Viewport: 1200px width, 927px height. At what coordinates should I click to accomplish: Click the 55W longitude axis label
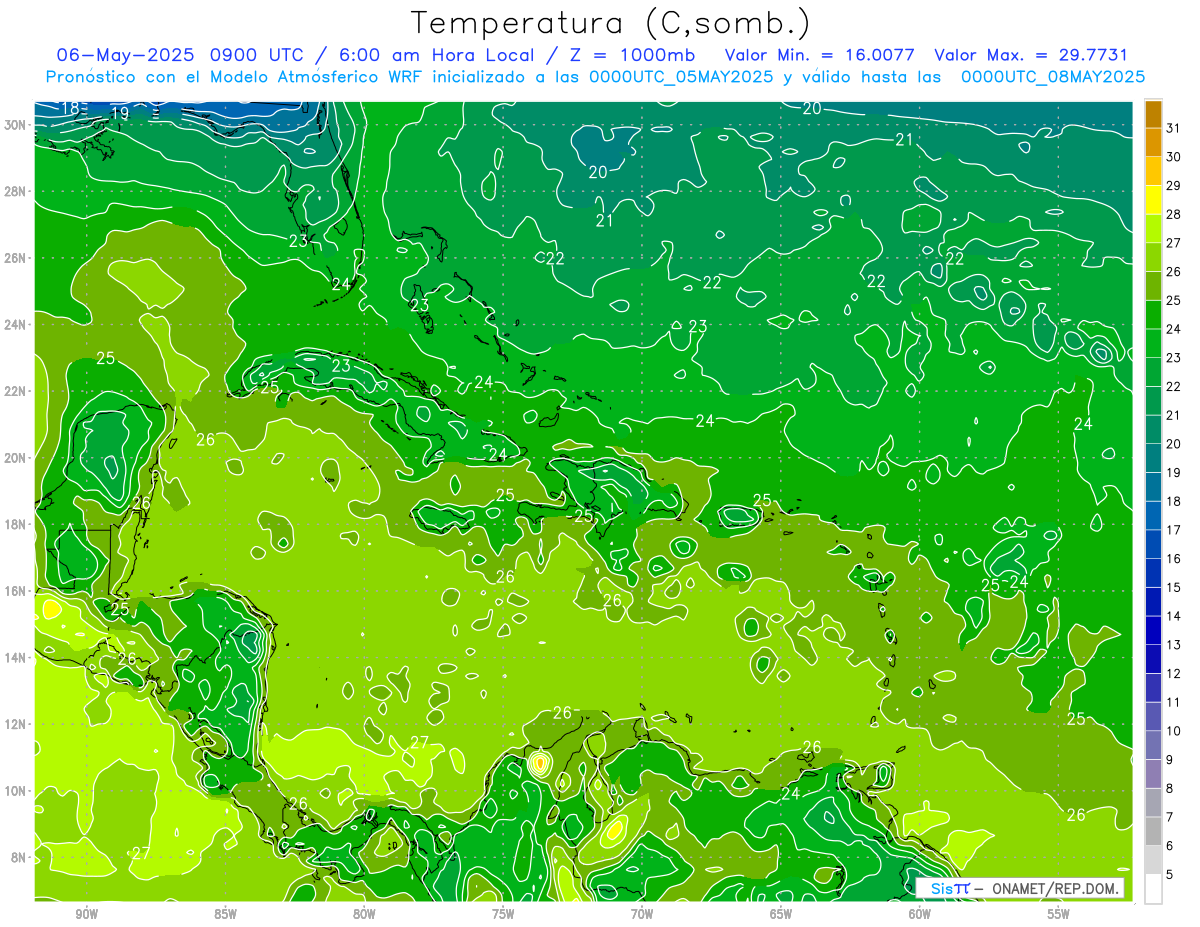click(x=1059, y=914)
